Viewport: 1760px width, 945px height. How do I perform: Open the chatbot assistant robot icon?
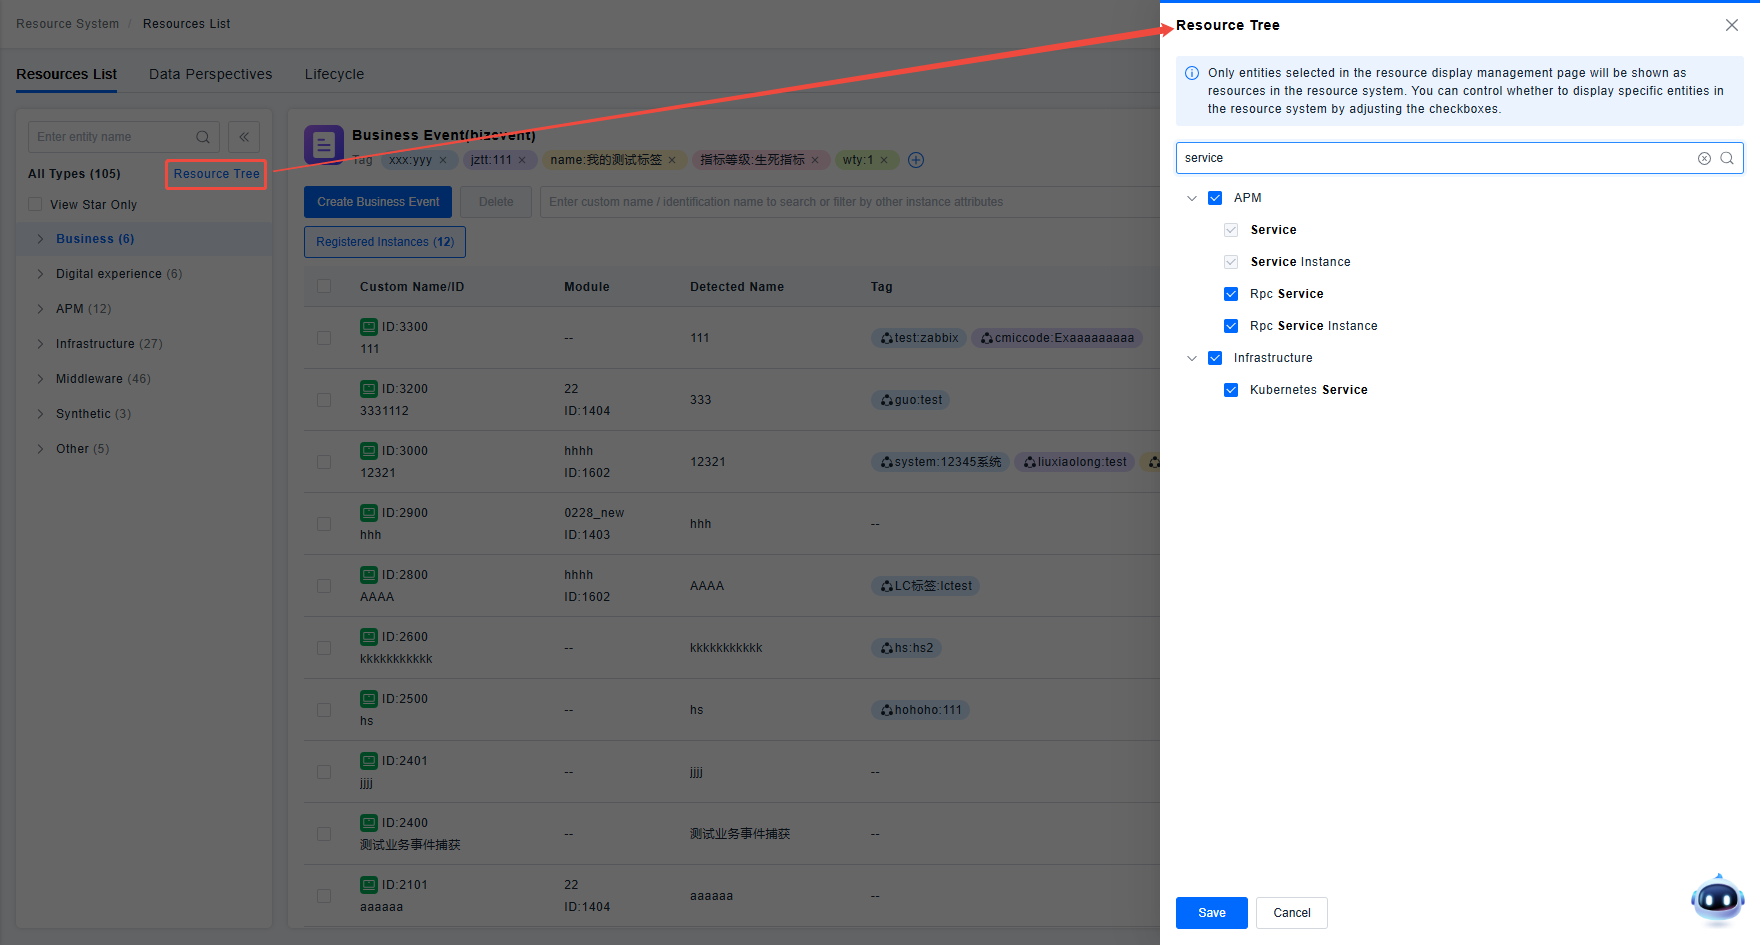point(1717,899)
